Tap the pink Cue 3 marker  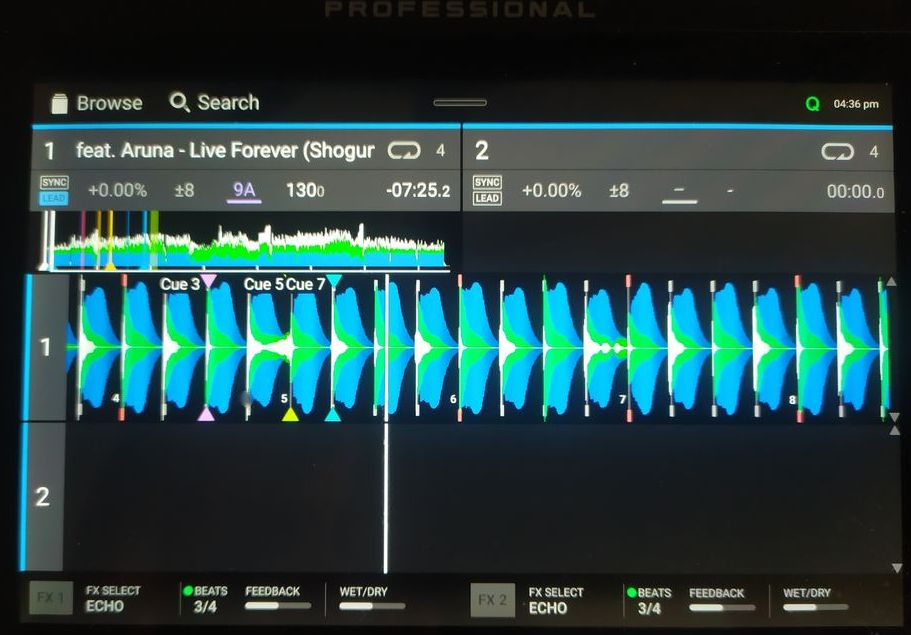(x=208, y=281)
